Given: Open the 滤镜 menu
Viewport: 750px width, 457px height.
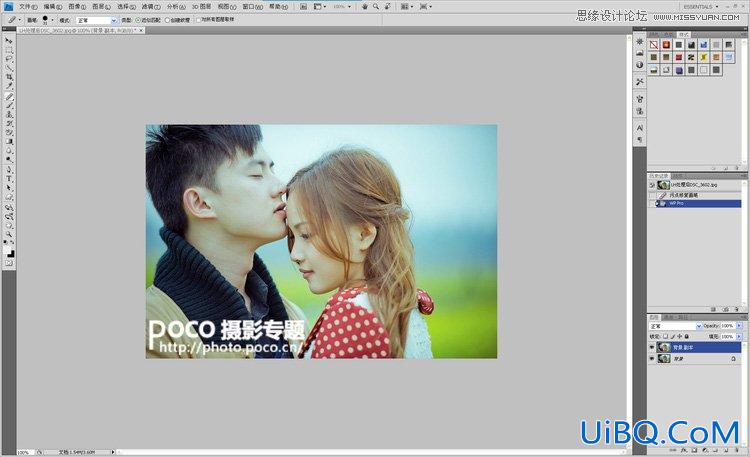Looking at the screenshot, I should 151,7.
